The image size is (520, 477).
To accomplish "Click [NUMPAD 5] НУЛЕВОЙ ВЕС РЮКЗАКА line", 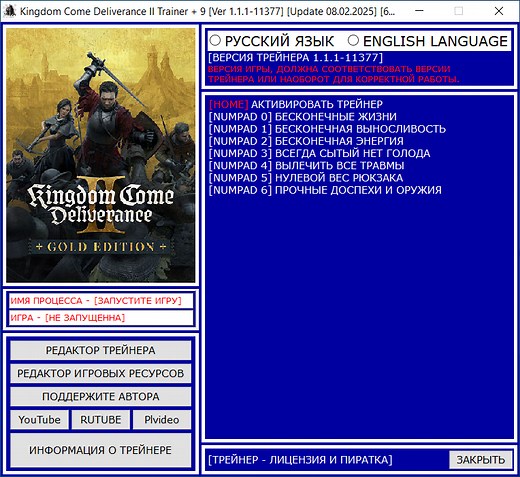I will point(306,178).
